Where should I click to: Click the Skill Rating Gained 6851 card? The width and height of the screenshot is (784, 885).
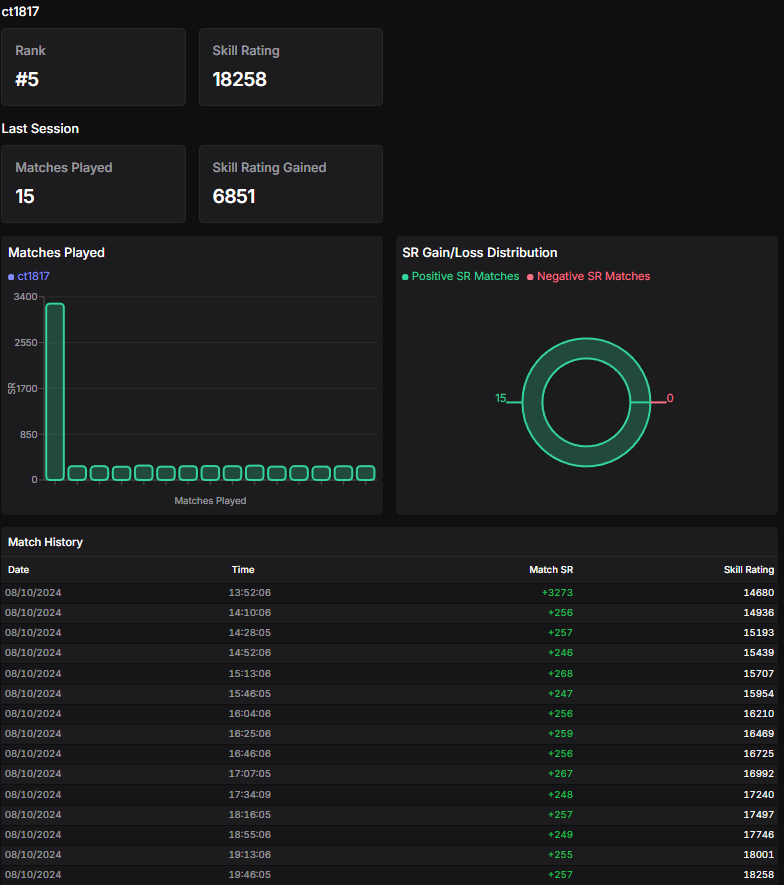291,184
